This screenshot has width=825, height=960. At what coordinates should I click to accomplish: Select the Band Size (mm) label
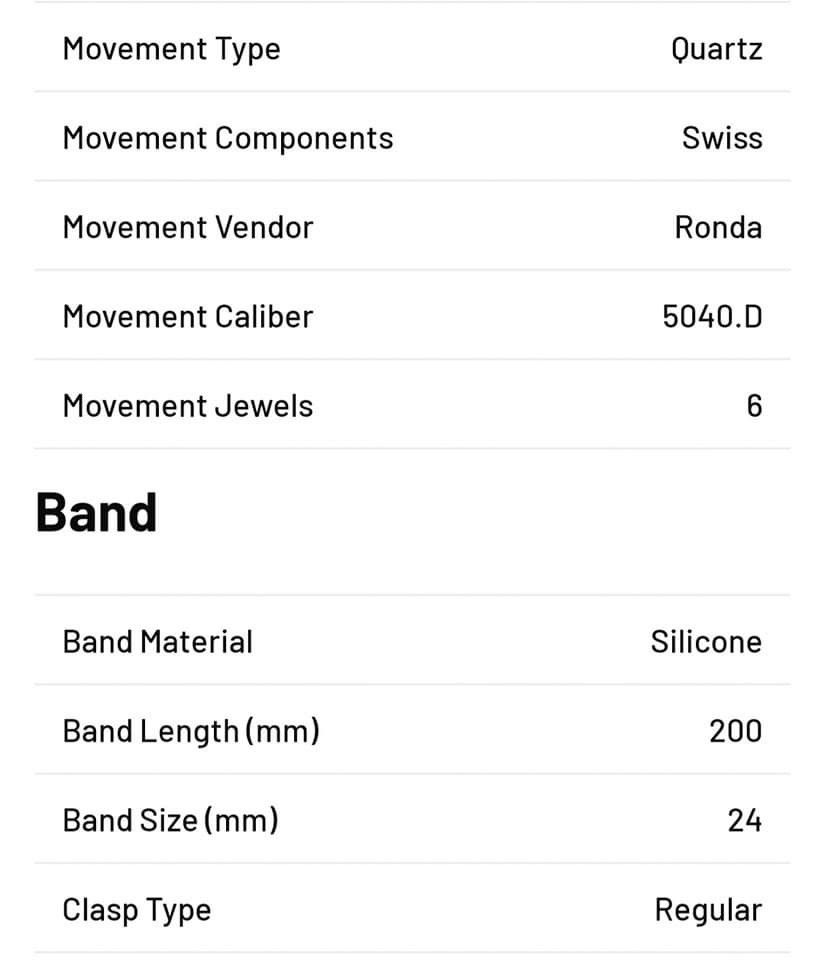pos(170,821)
